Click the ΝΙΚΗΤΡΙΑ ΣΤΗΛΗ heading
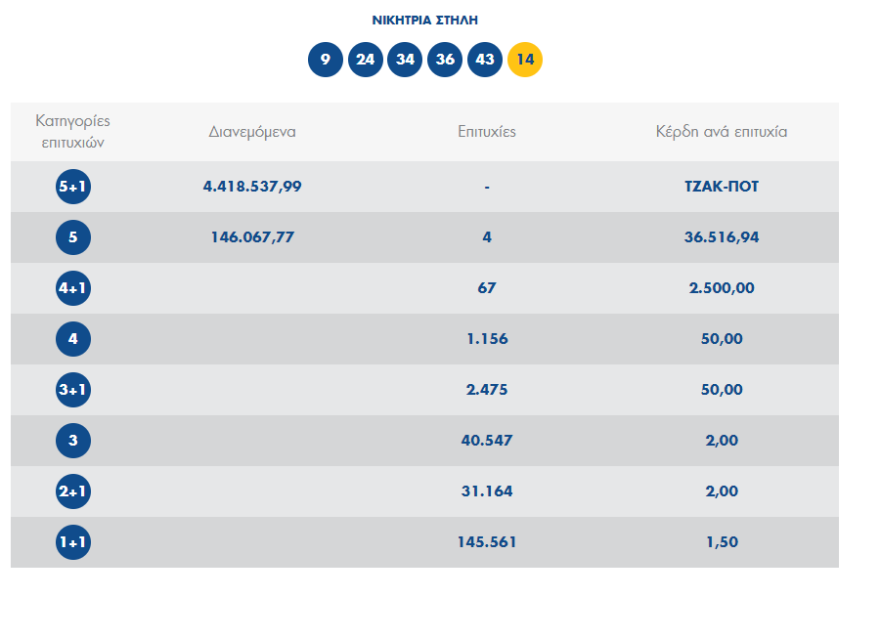Screen dimensions: 880x640 click(425, 20)
